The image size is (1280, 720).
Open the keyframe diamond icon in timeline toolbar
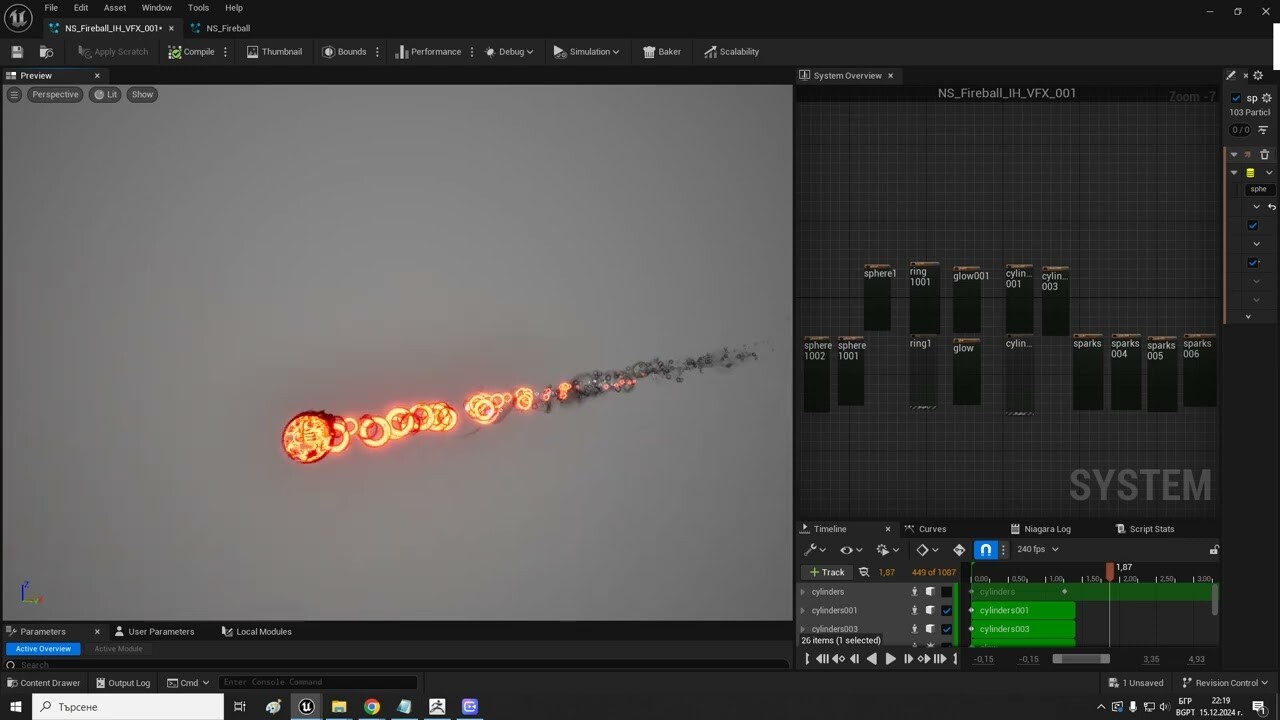coord(922,549)
